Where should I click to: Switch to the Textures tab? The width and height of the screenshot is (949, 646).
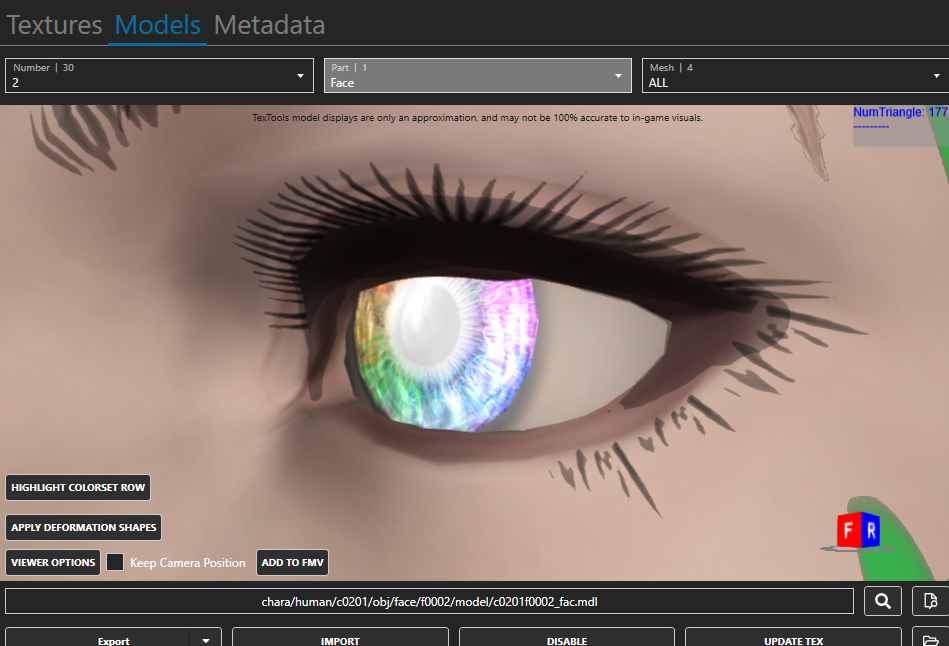[x=54, y=25]
